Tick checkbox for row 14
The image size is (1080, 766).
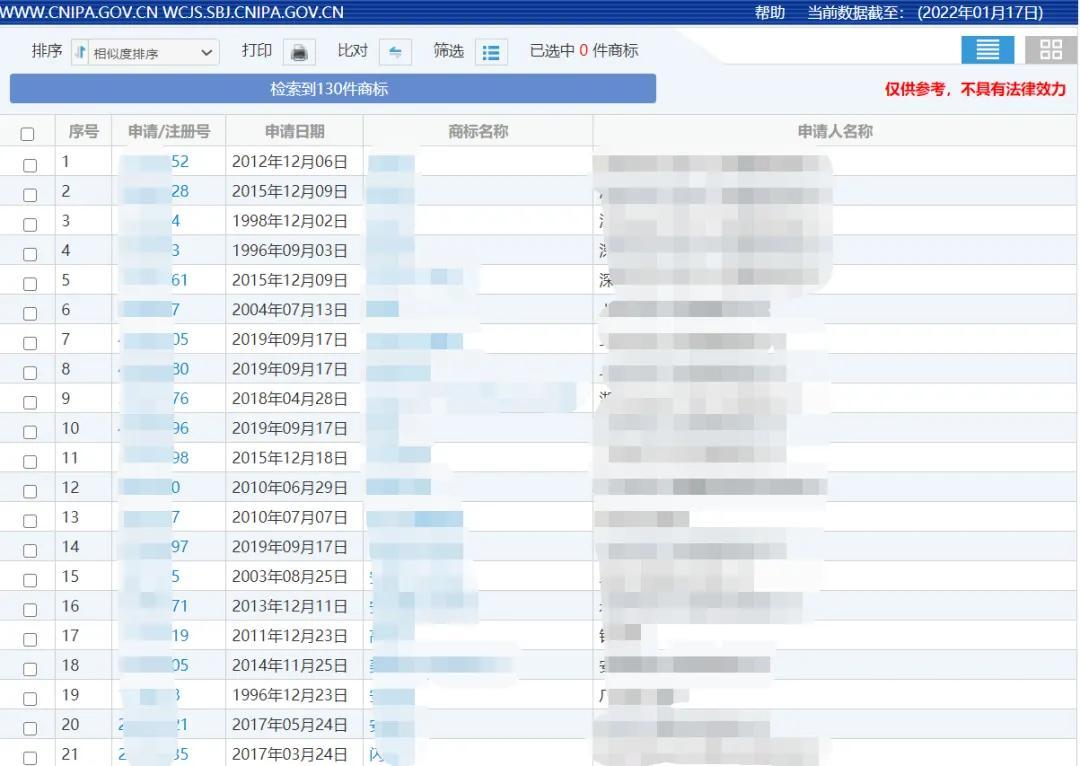point(30,550)
